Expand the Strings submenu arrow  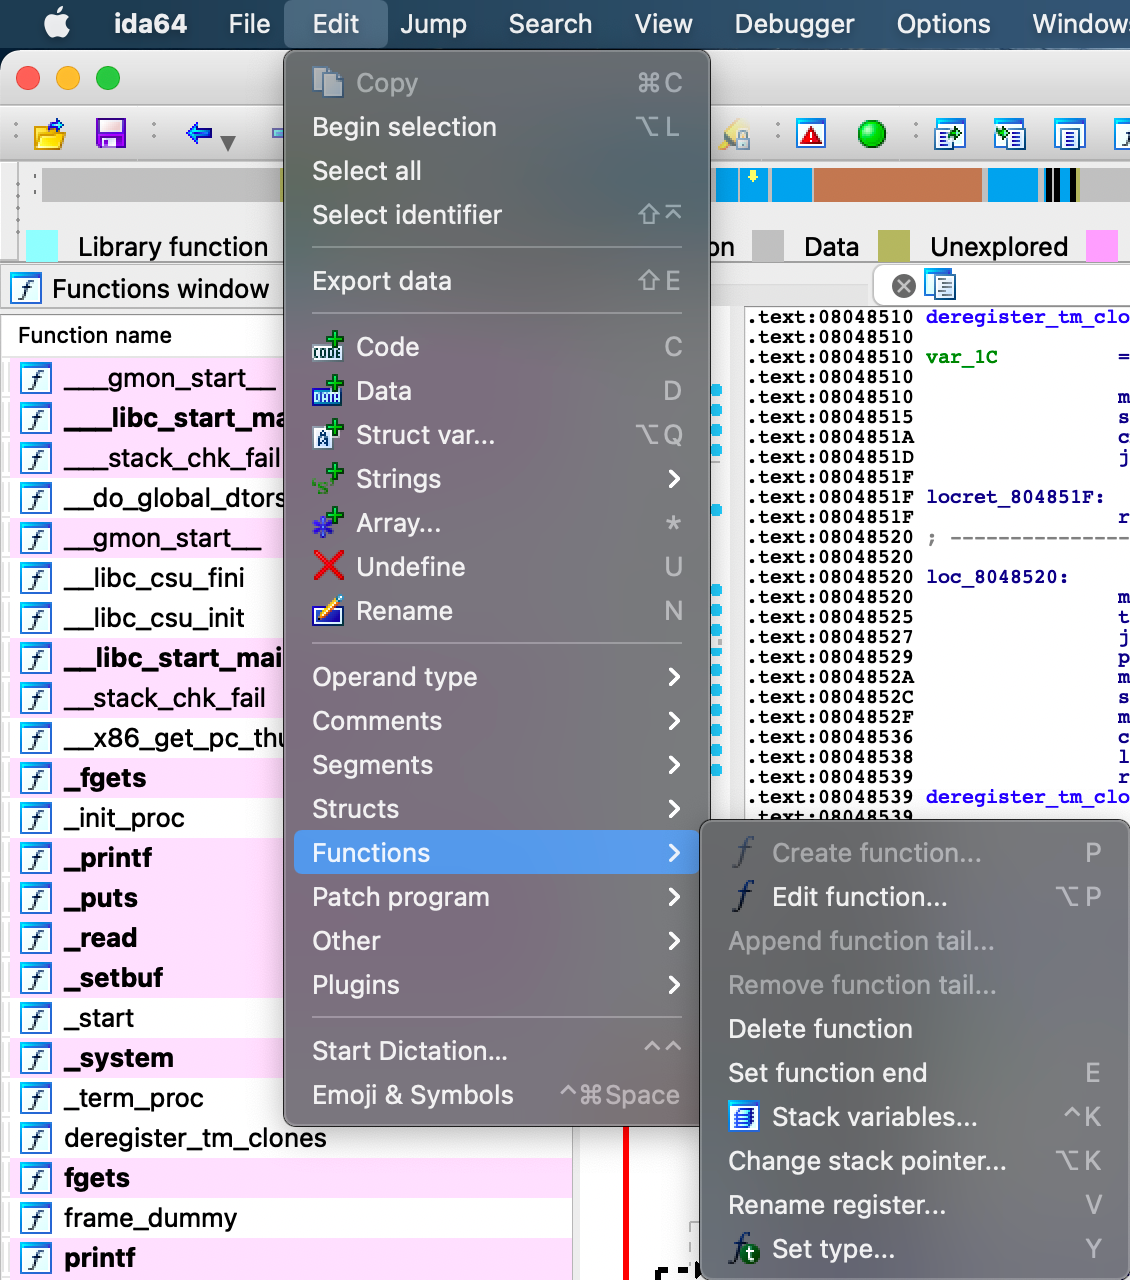point(674,479)
